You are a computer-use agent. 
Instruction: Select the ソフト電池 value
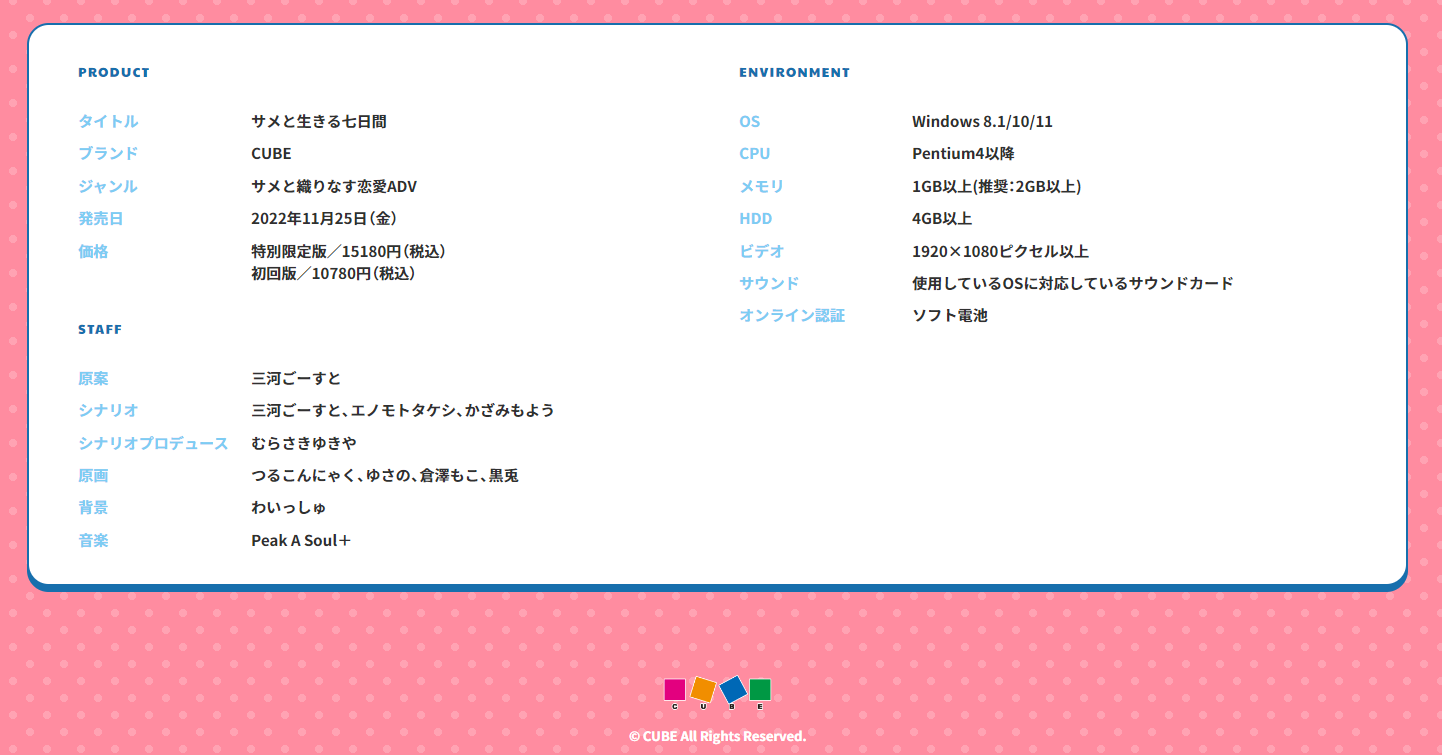[950, 315]
